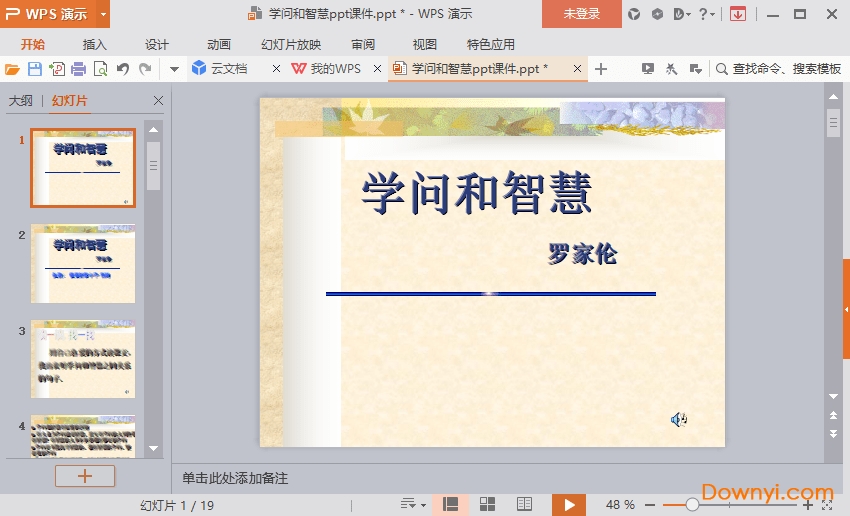
Task: Go to next slide double-arrow button
Action: coord(833,434)
